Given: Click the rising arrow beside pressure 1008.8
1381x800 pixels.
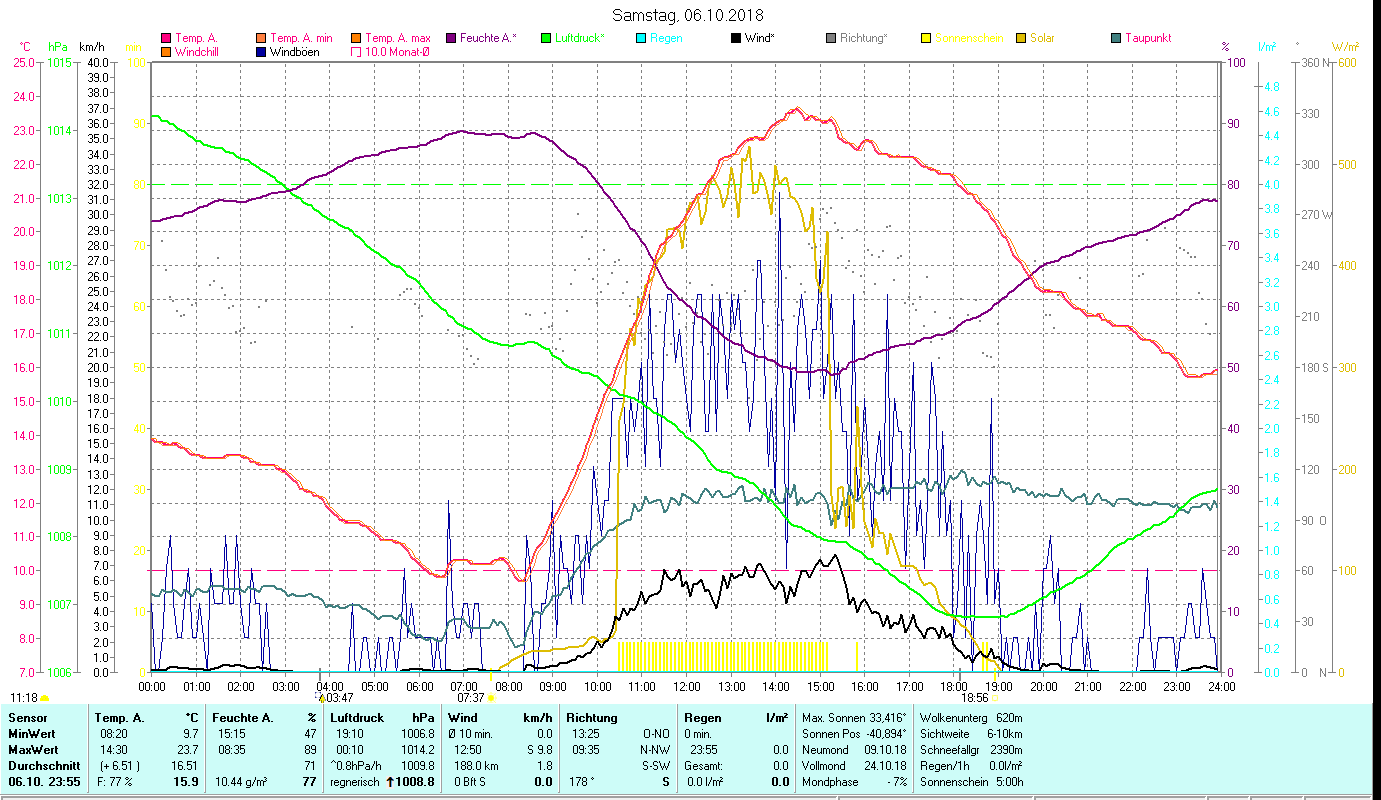Looking at the screenshot, I should [x=390, y=782].
